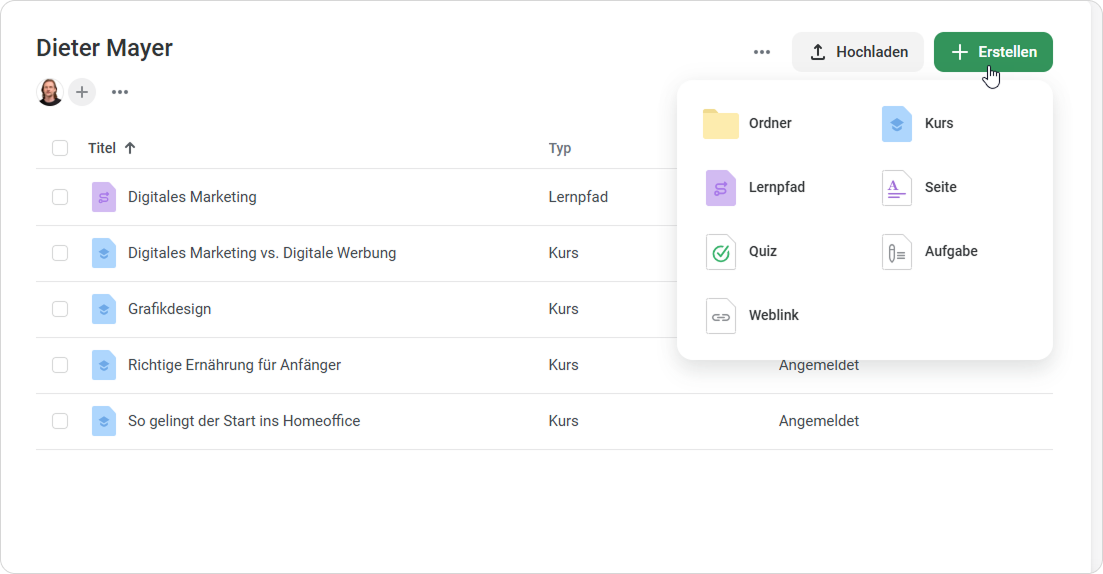
Task: Open Richtige Ernährung für Anfänger course
Action: click(x=234, y=365)
